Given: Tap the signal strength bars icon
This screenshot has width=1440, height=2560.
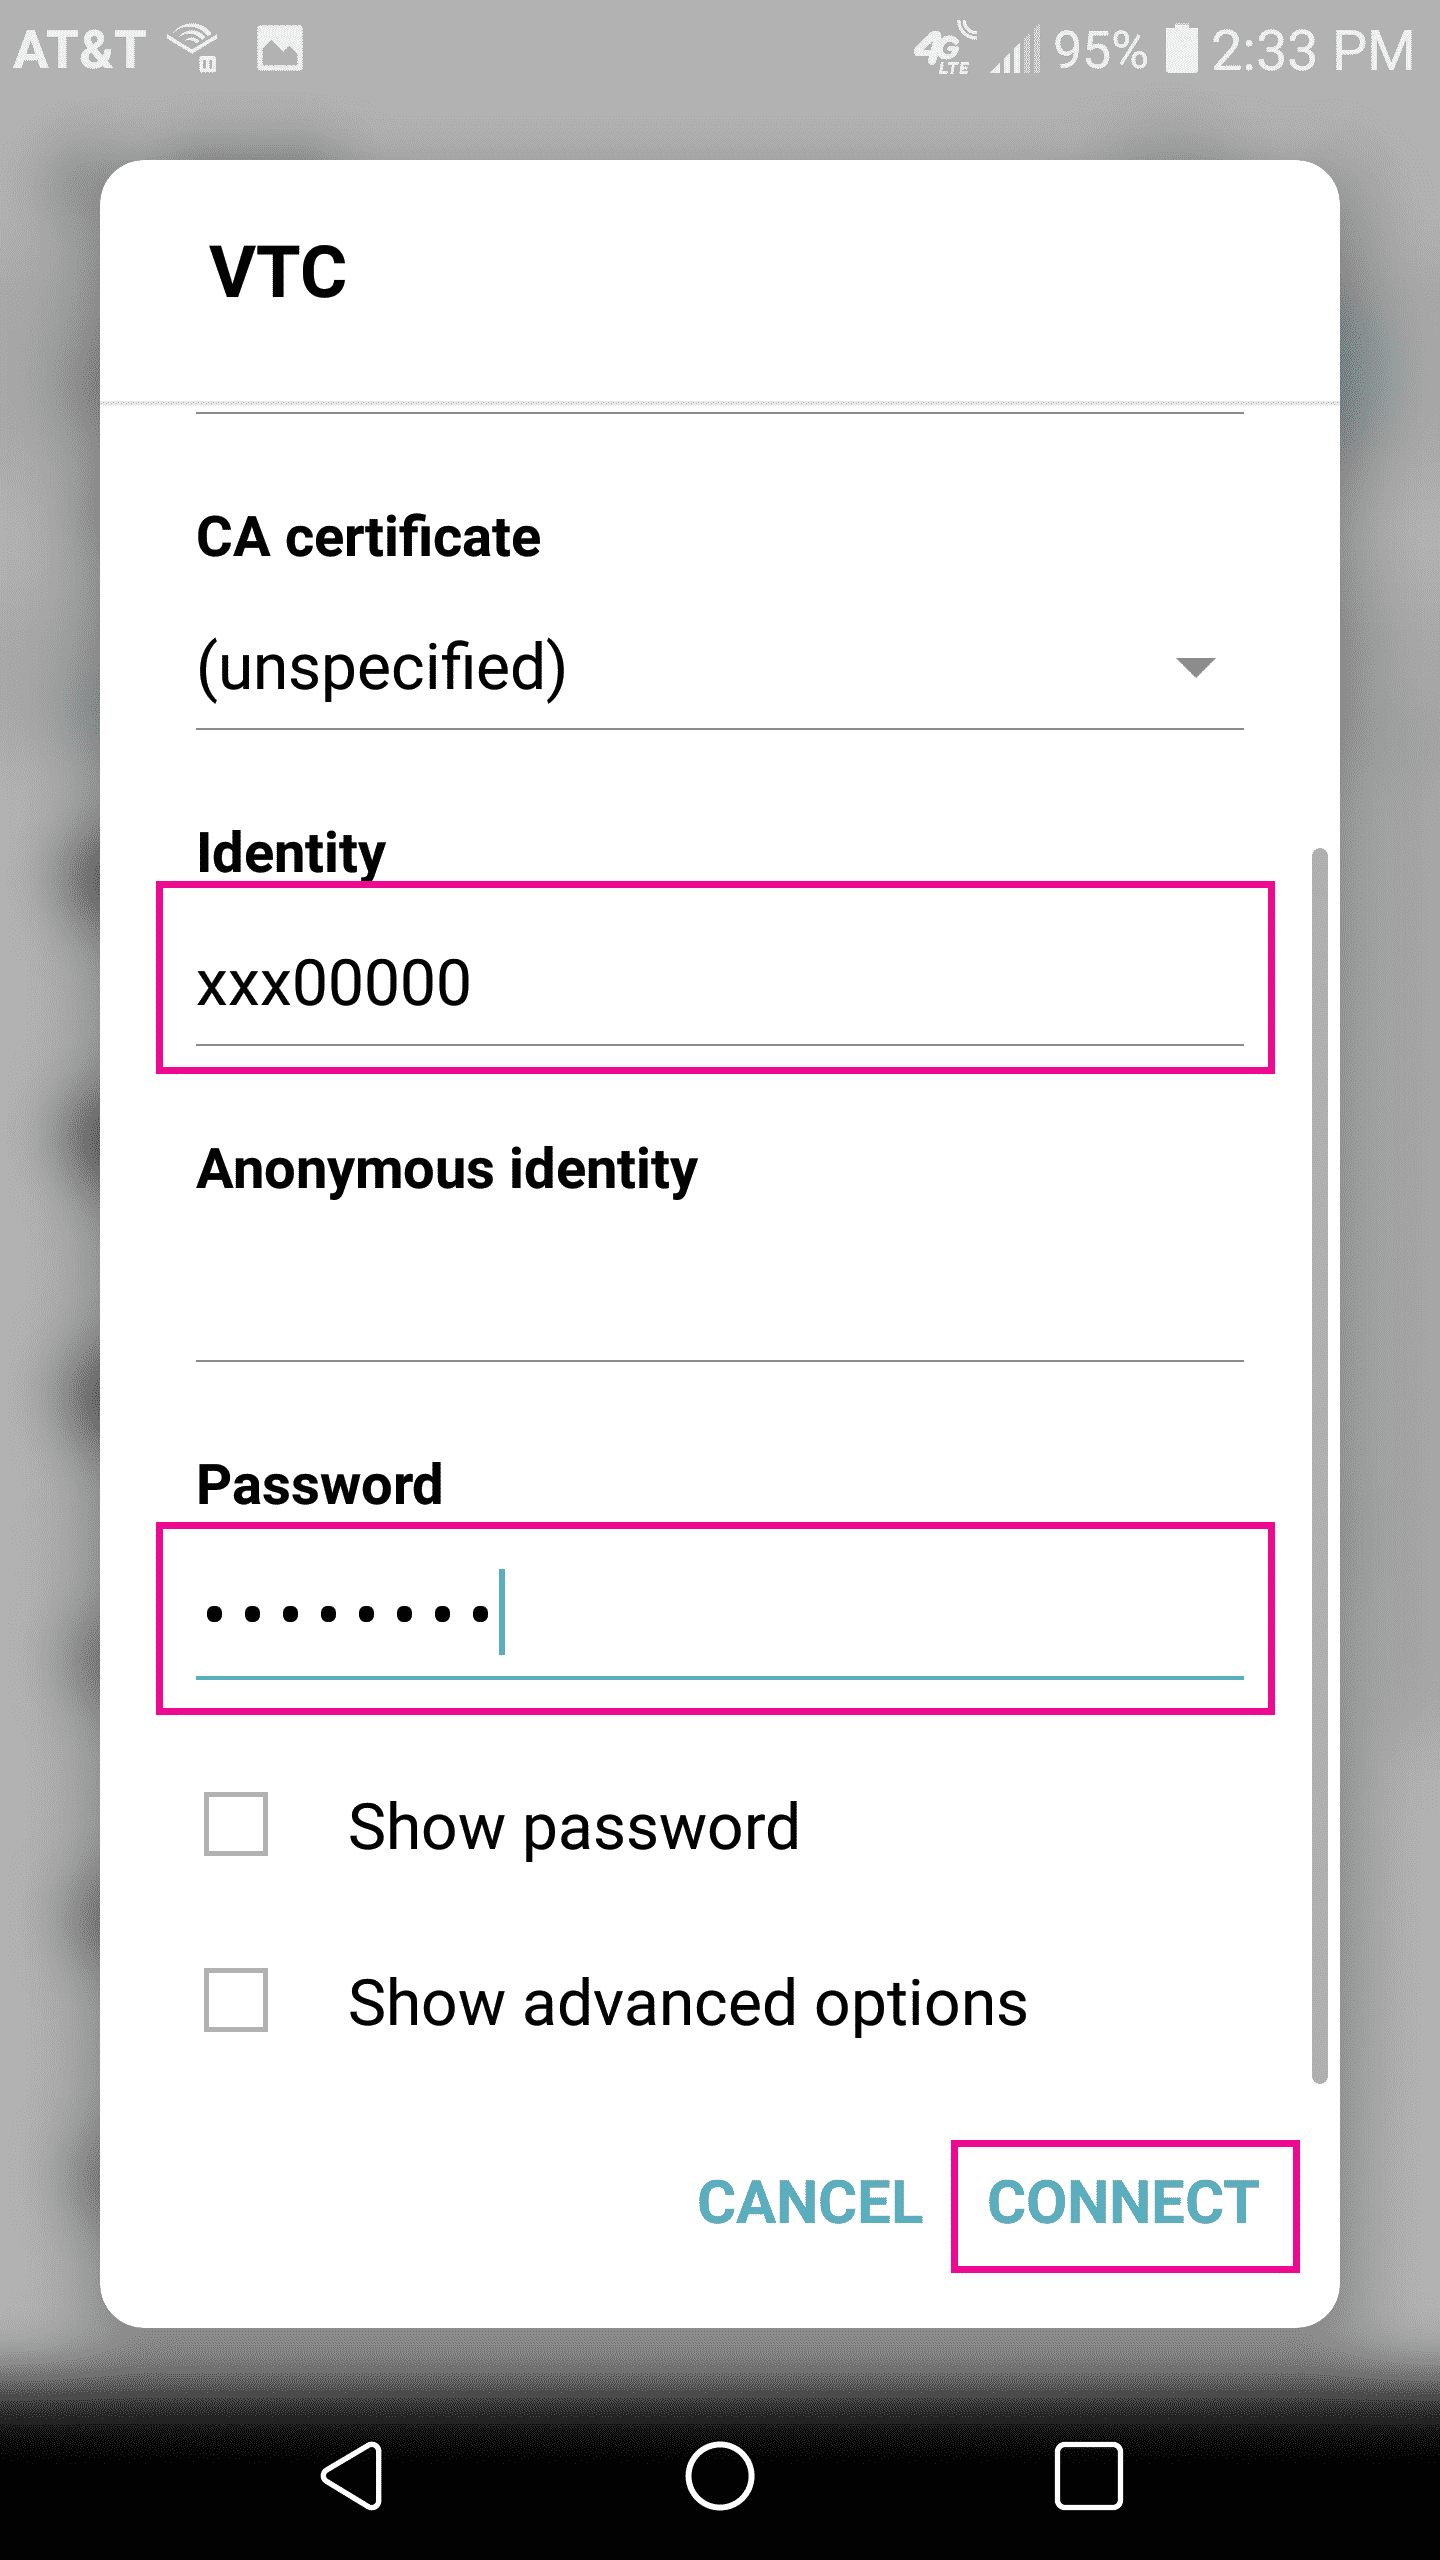Looking at the screenshot, I should 1016,48.
